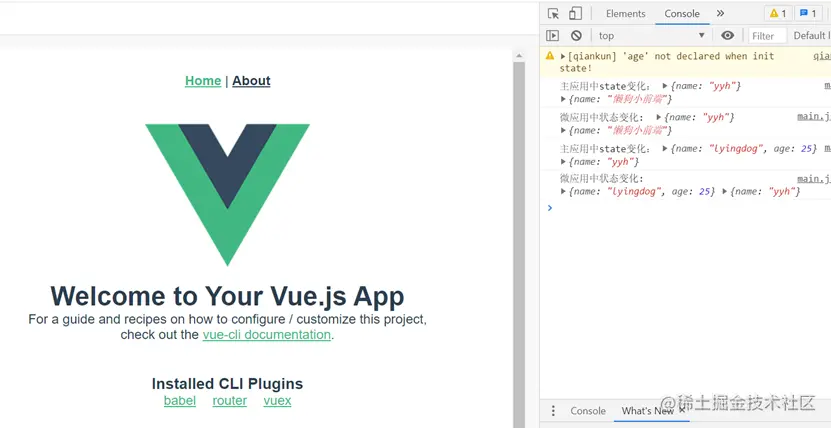Click the scrollbar up arrow

pyautogui.click(x=519, y=56)
